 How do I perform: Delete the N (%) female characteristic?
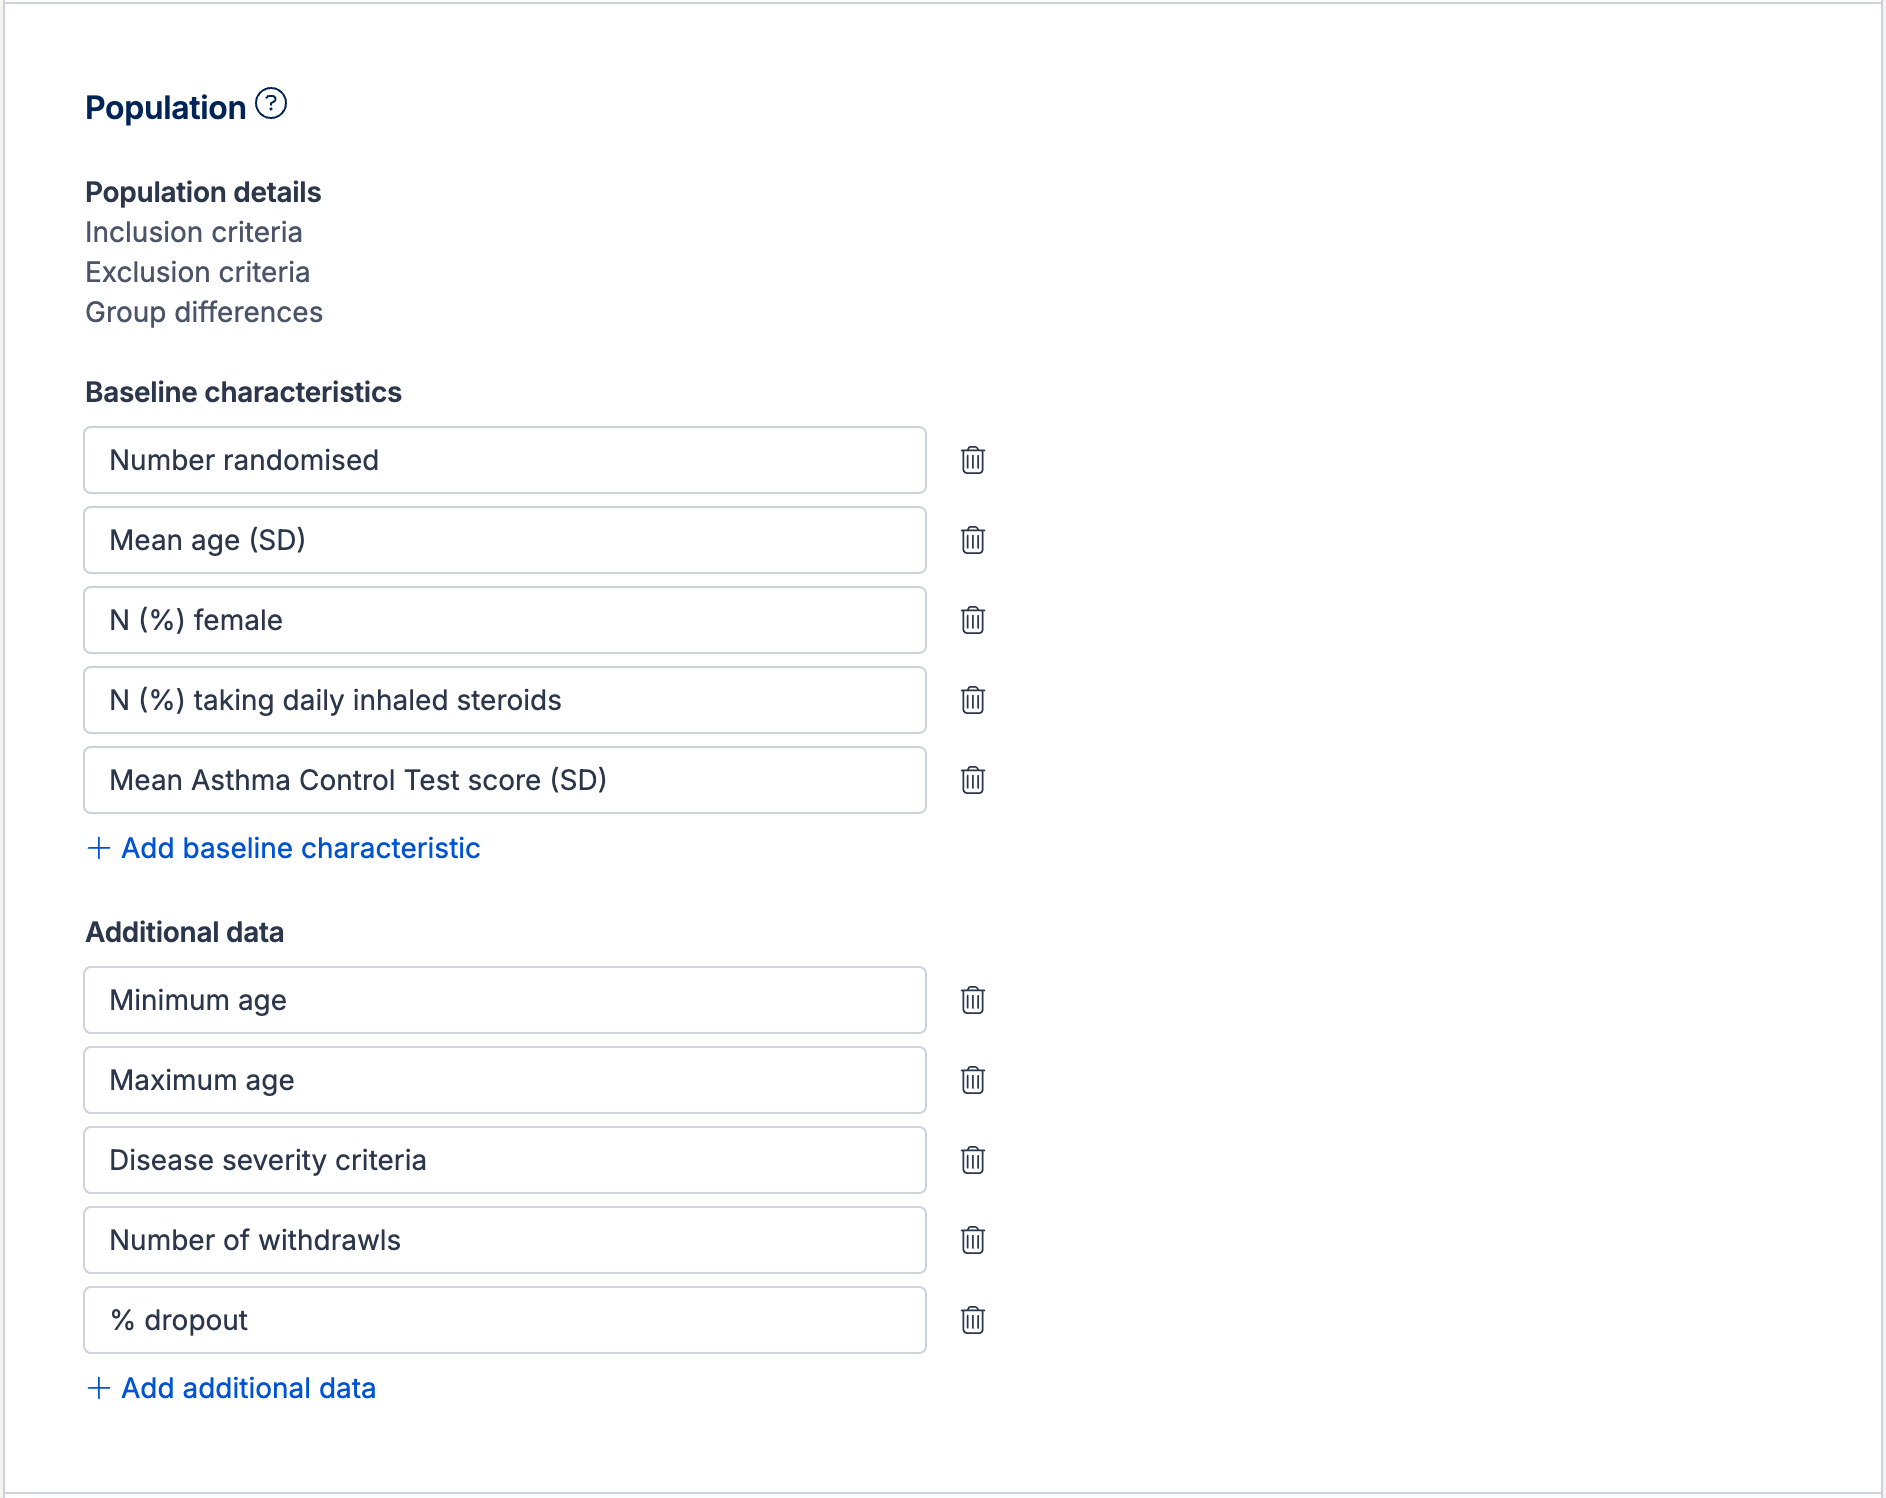973,620
